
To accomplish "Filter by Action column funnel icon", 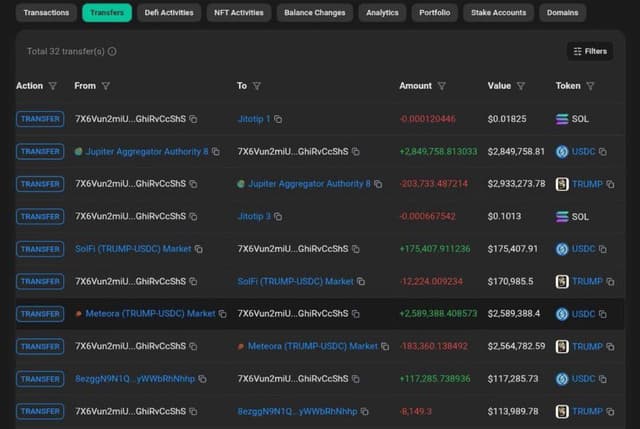I will click(x=53, y=86).
